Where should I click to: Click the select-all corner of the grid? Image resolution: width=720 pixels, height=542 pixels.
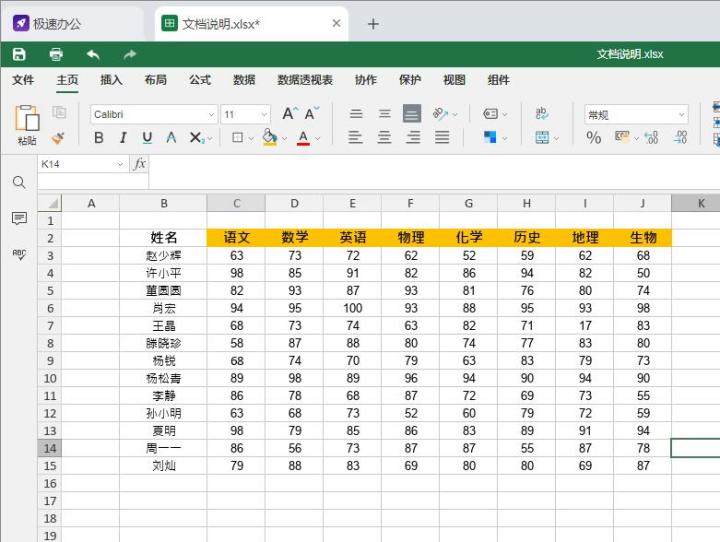tap(50, 203)
